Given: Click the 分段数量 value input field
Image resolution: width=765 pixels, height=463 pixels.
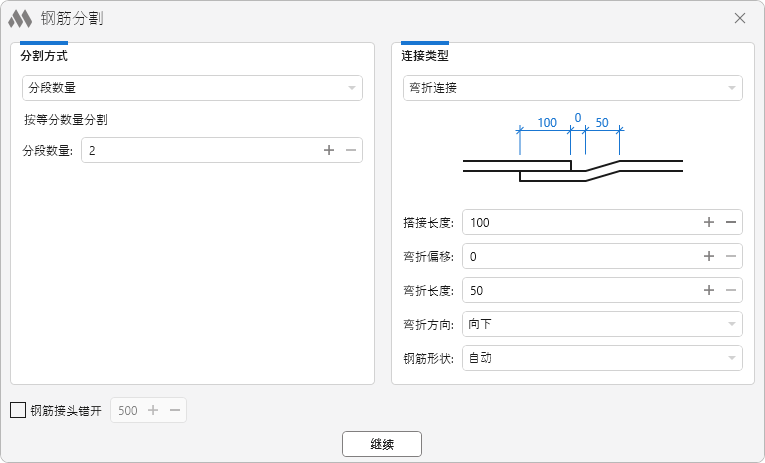Looking at the screenshot, I should [x=200, y=150].
